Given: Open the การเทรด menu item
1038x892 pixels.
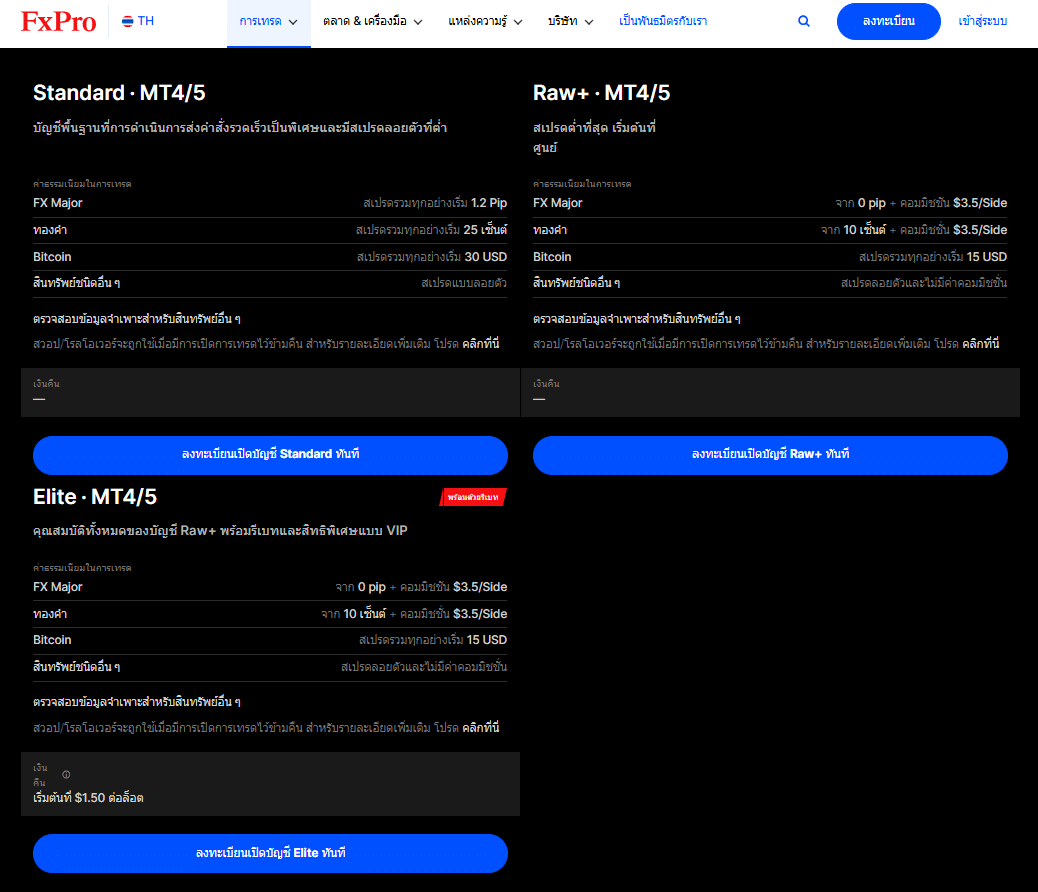Looking at the screenshot, I should click(x=269, y=22).
